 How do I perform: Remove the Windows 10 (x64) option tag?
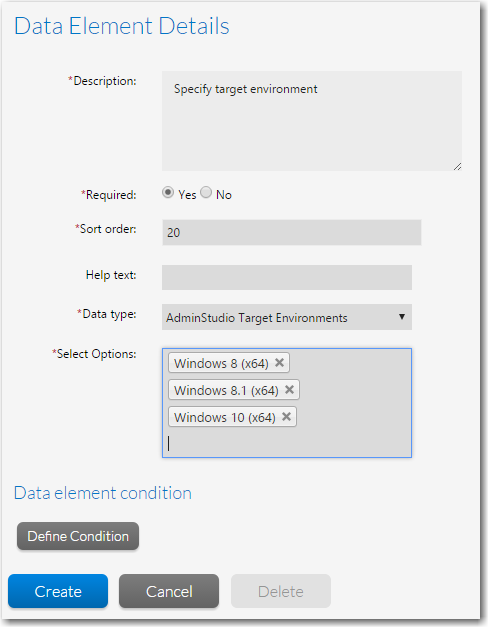[286, 417]
